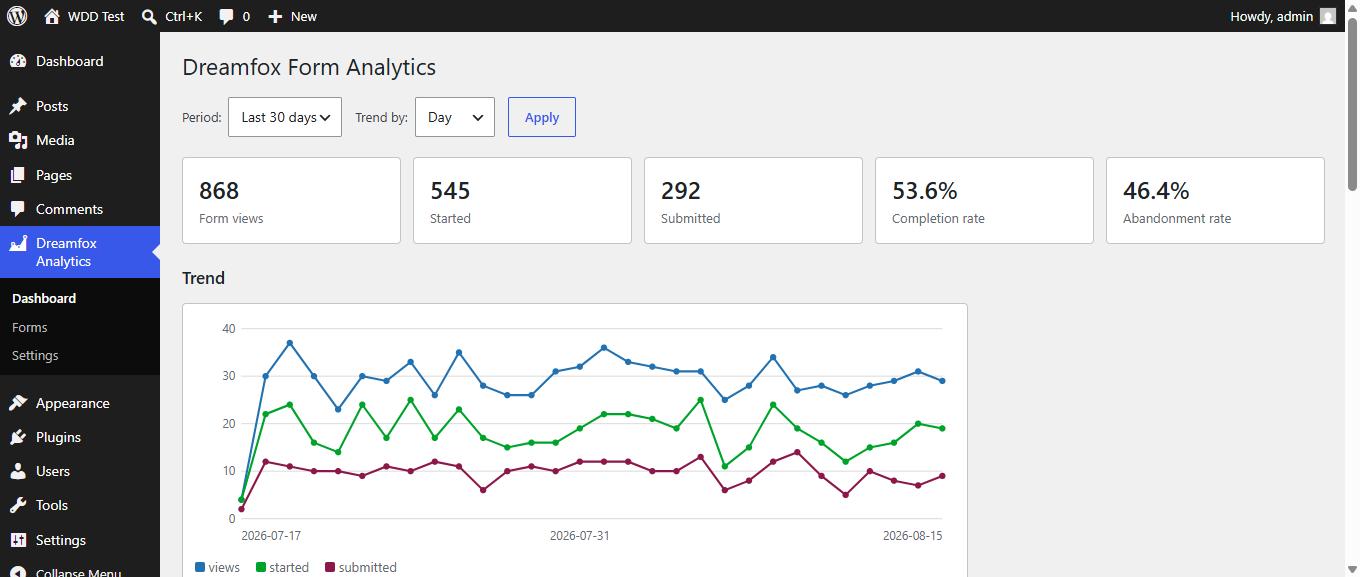Open WDD Test site home icon
The width and height of the screenshot is (1360, 577).
(52, 16)
